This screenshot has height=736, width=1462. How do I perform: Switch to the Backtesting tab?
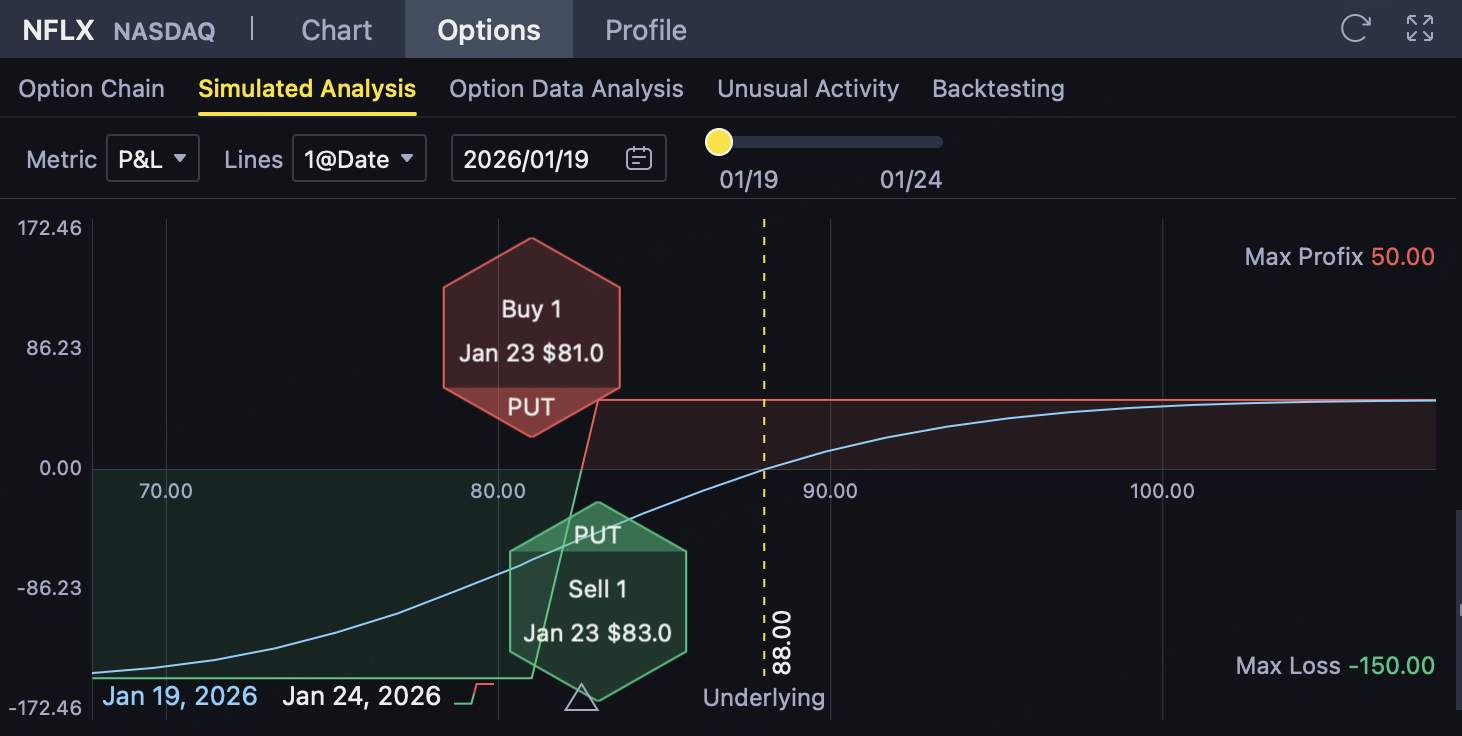pyautogui.click(x=997, y=89)
